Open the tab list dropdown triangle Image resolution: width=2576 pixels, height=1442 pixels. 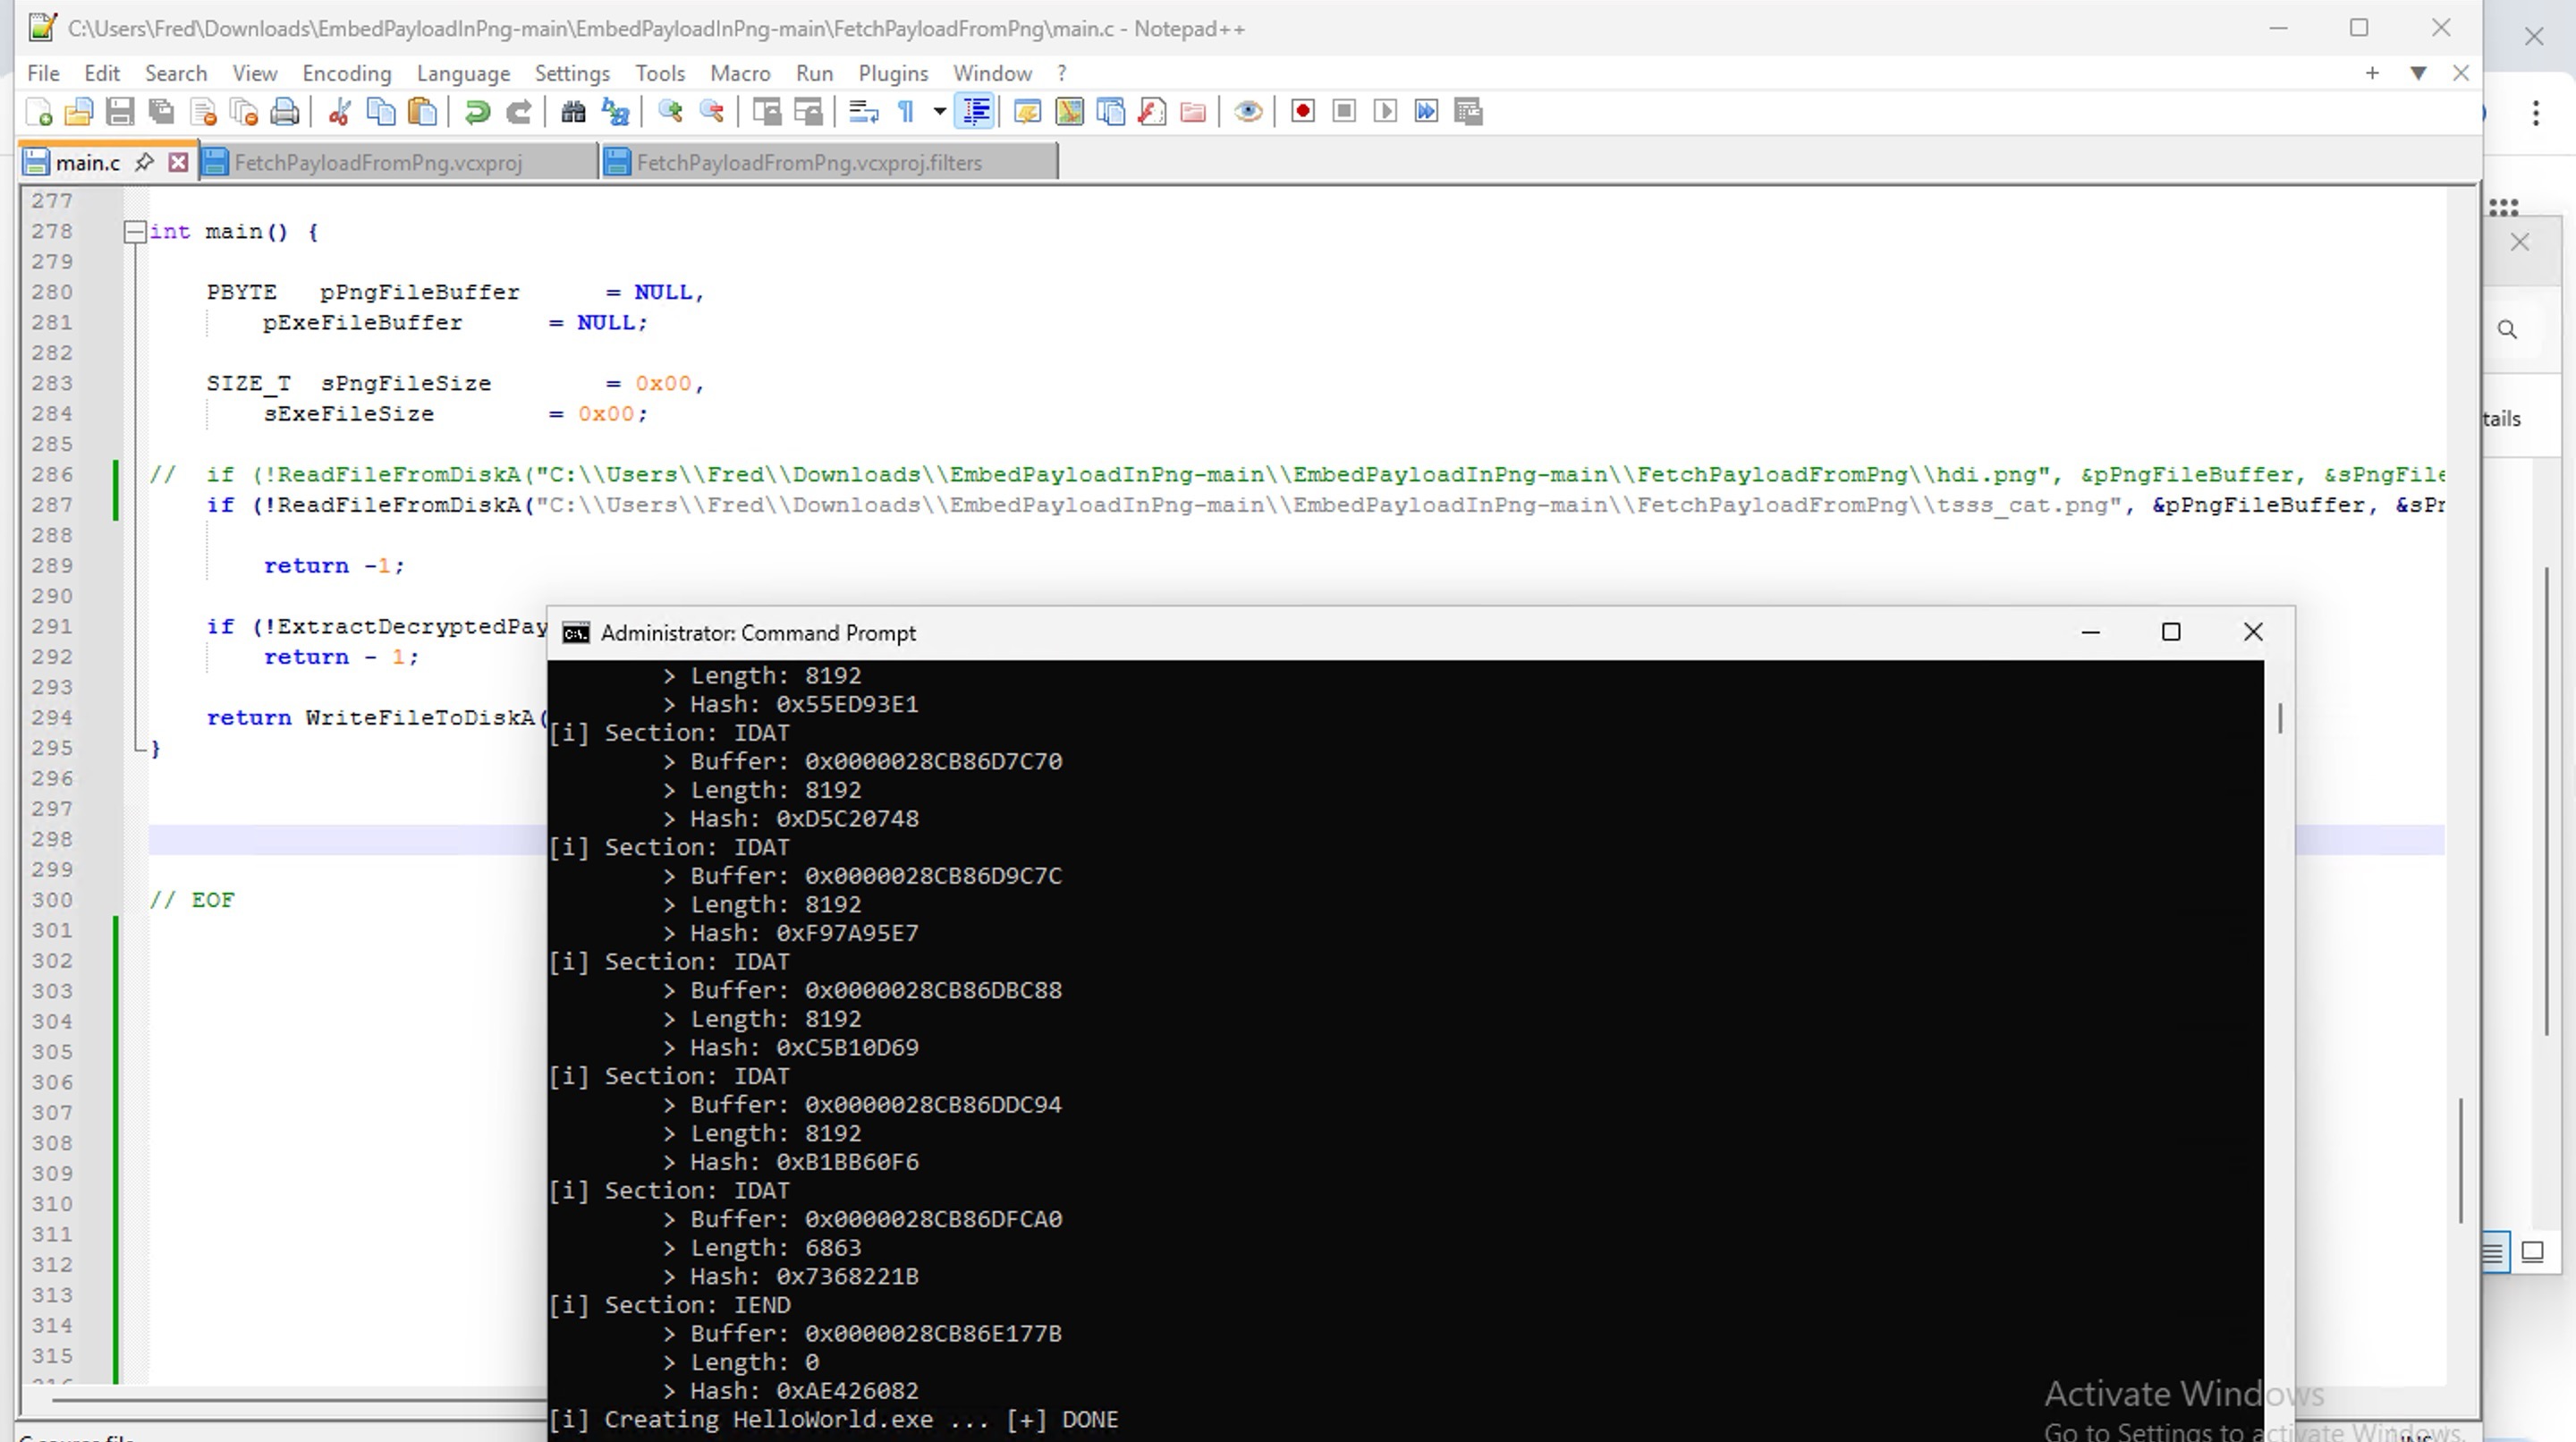(x=2418, y=73)
